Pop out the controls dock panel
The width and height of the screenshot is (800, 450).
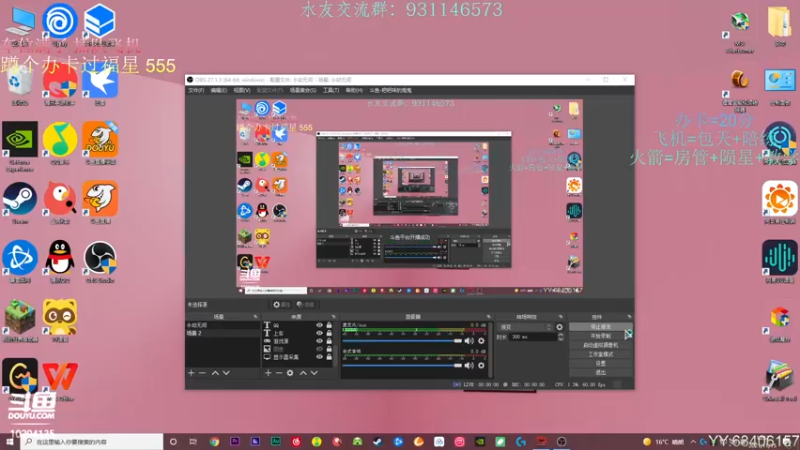629,317
